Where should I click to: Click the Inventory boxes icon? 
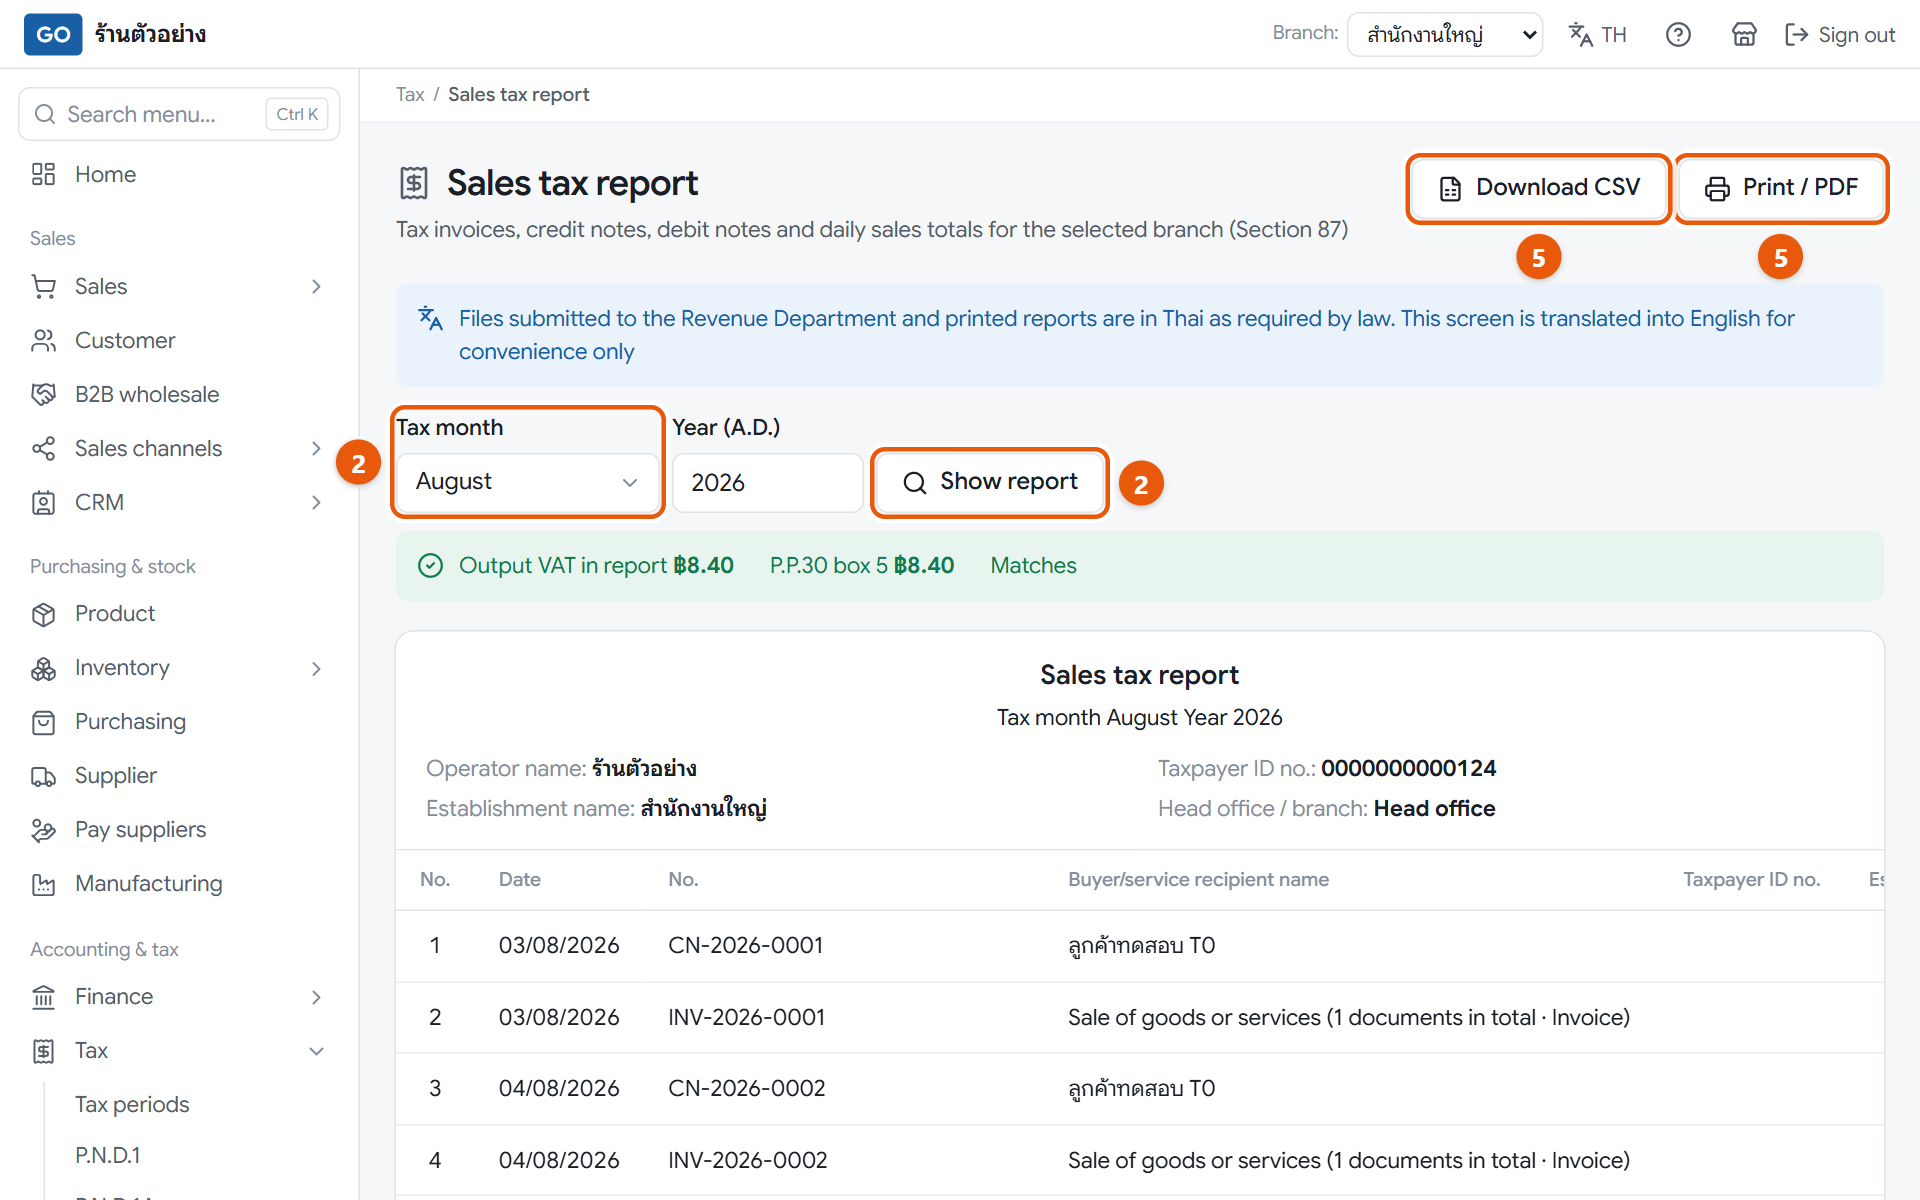(x=43, y=668)
